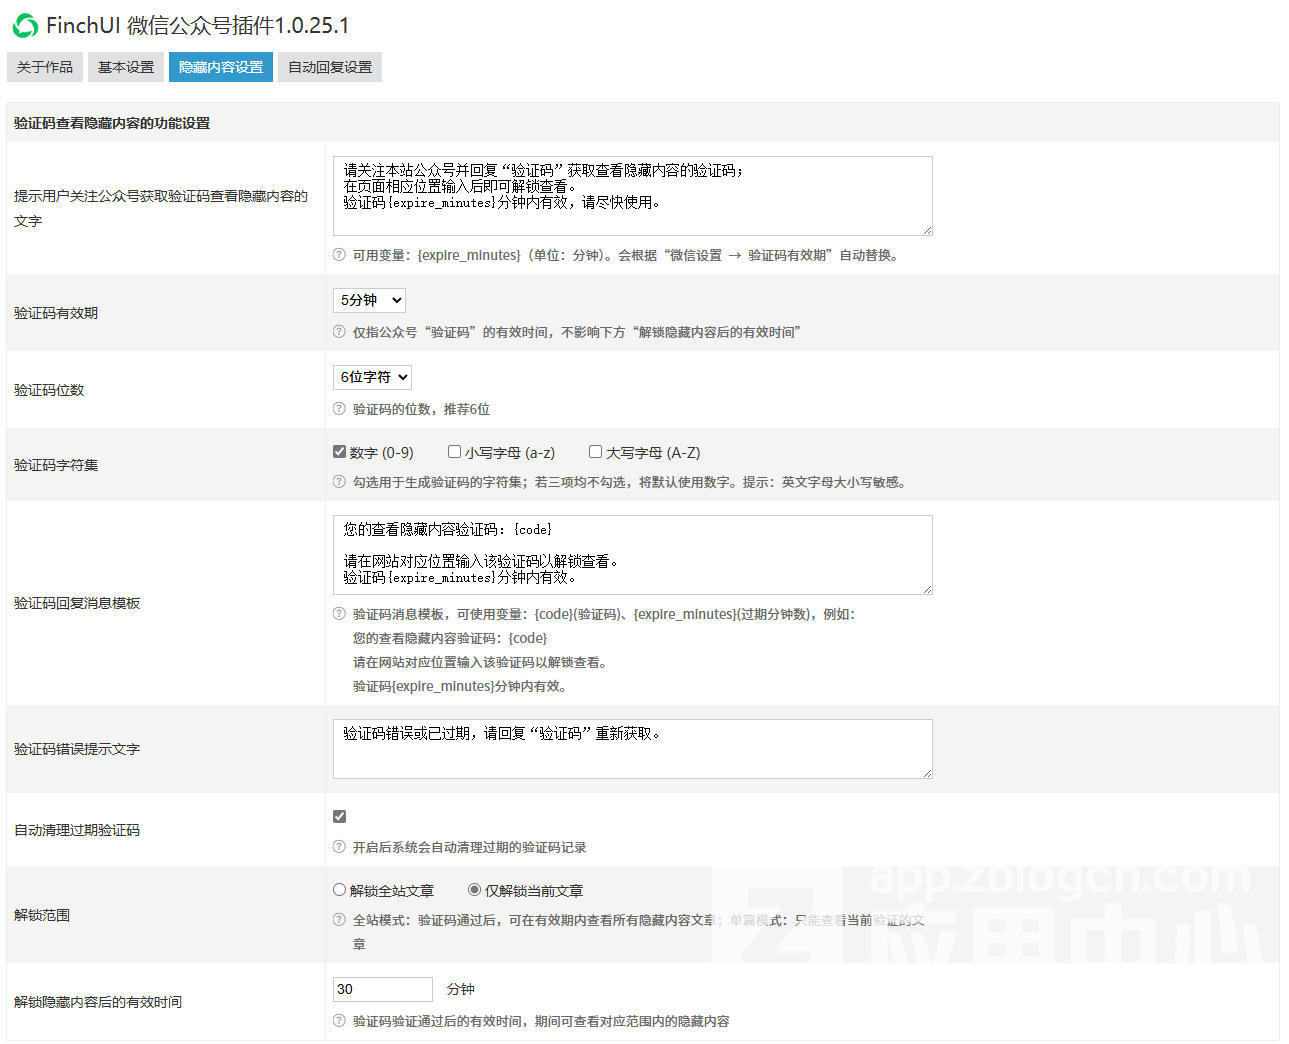
Task: Select 解锁全站文章 radio option
Action: (340, 890)
